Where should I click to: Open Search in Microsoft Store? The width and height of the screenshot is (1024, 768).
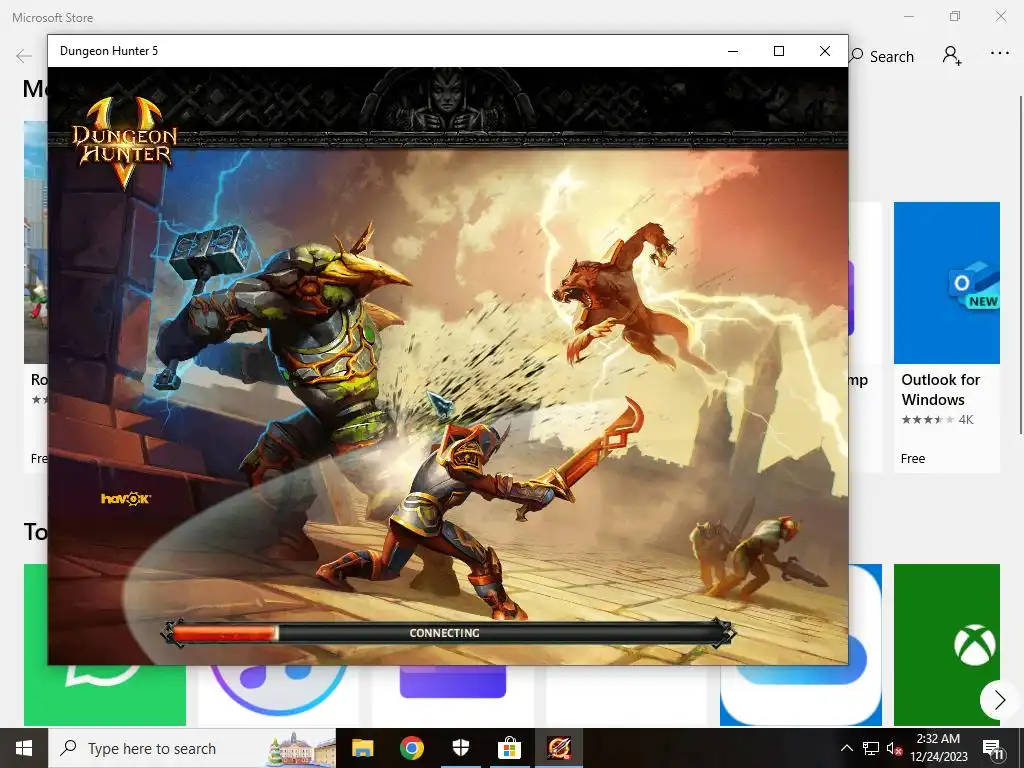point(882,56)
